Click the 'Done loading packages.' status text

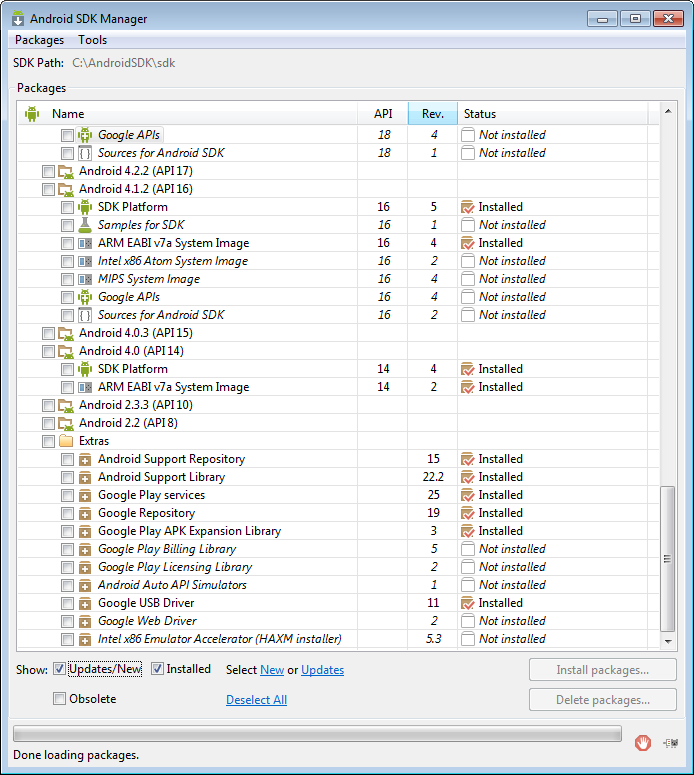pyautogui.click(x=76, y=755)
